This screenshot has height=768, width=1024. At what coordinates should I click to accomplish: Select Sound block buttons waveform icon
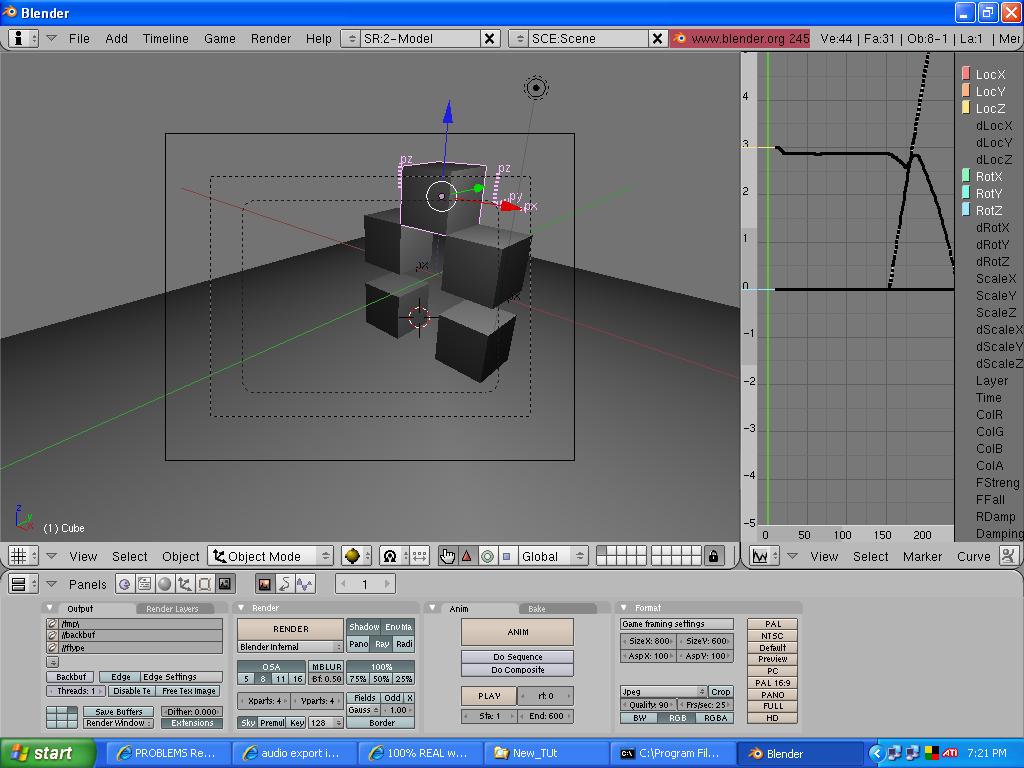click(305, 584)
